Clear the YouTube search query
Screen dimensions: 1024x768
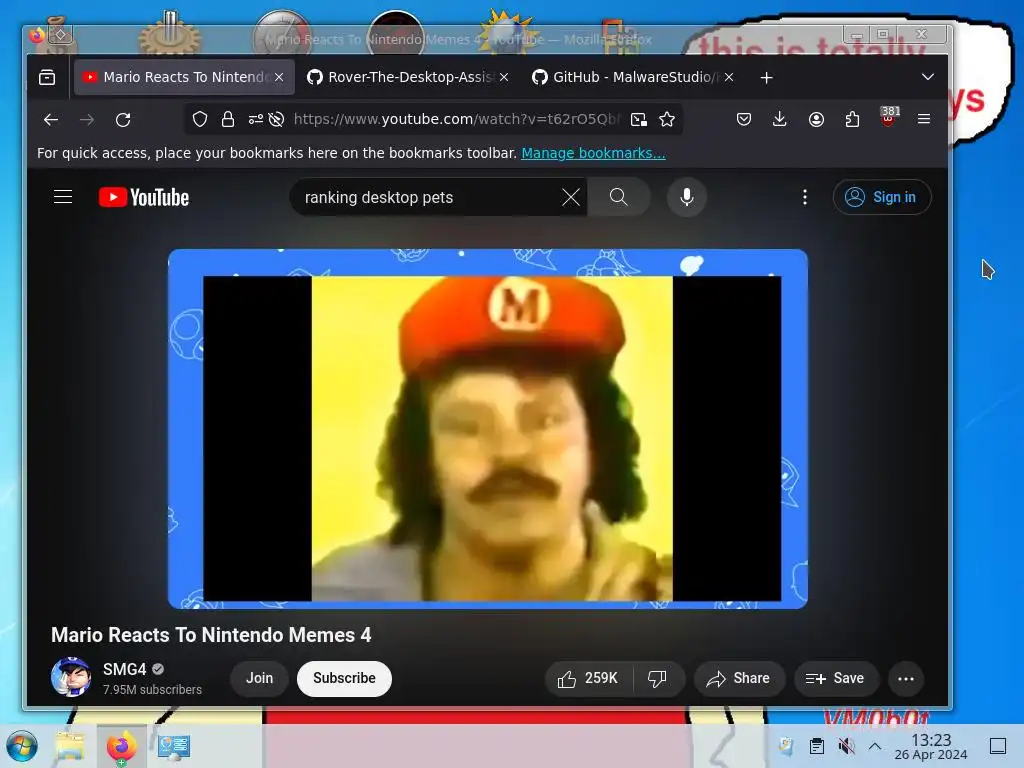click(571, 197)
